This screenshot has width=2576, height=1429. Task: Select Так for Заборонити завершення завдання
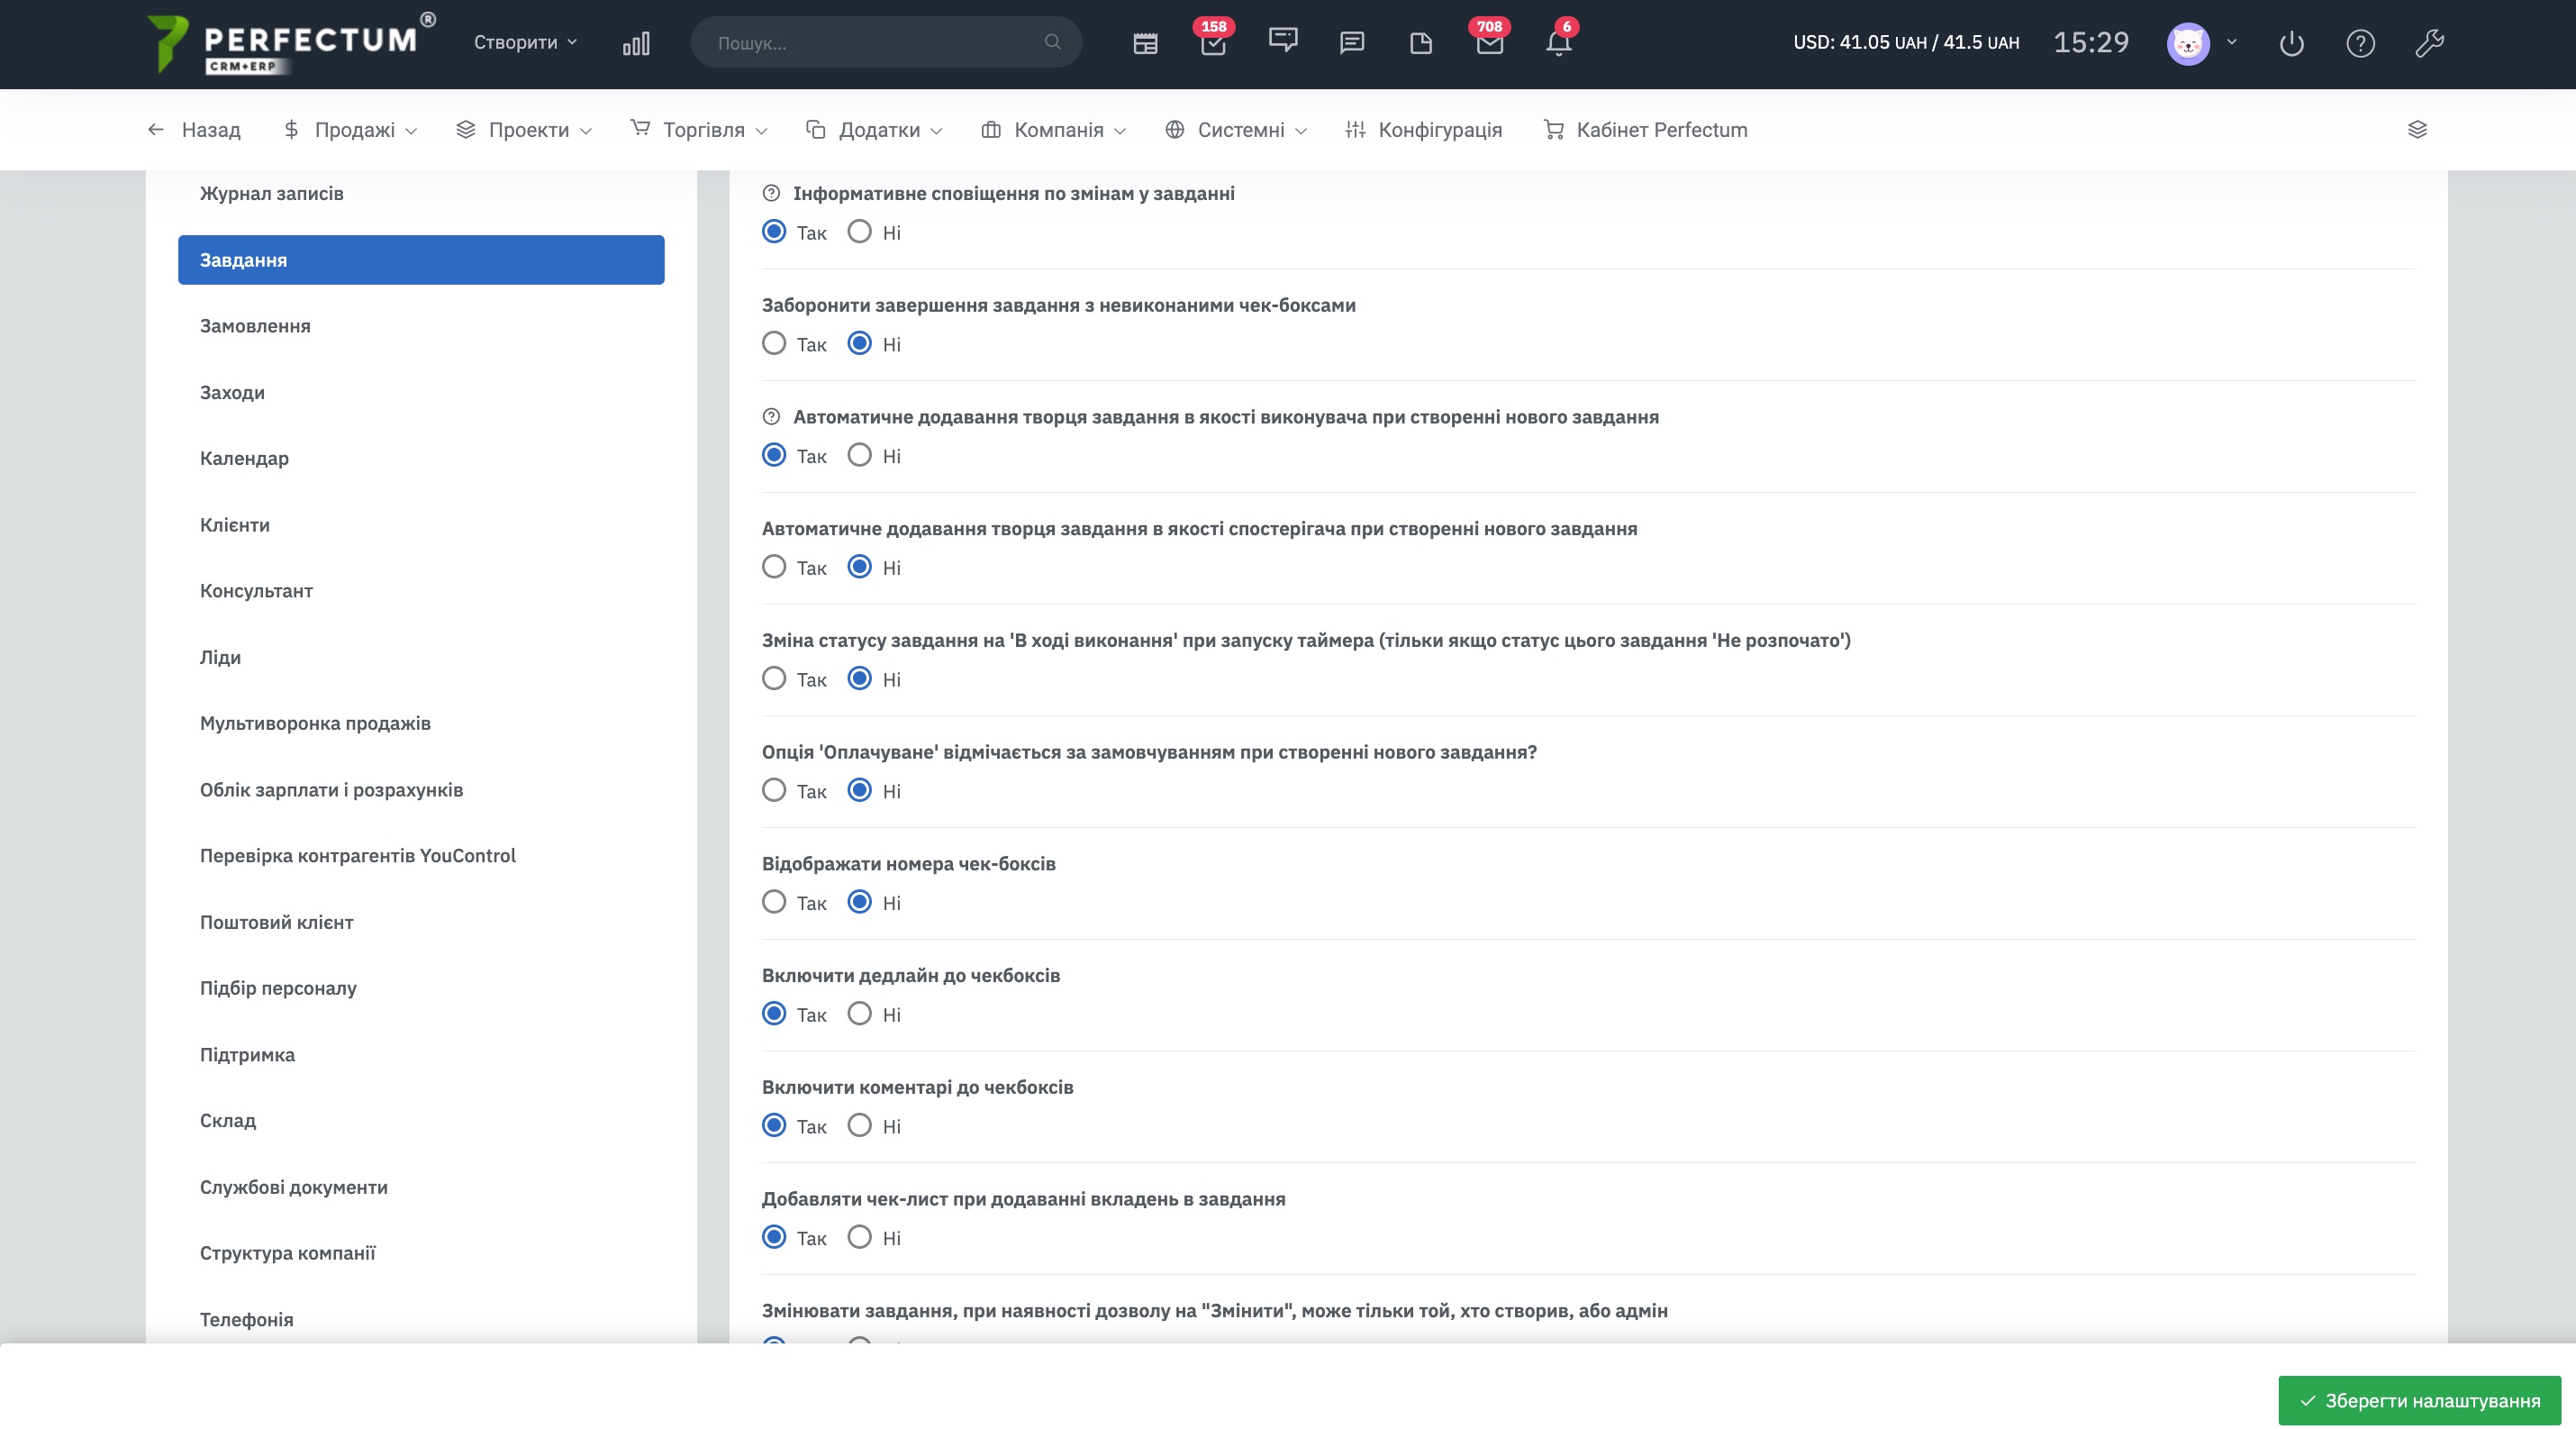tap(774, 343)
